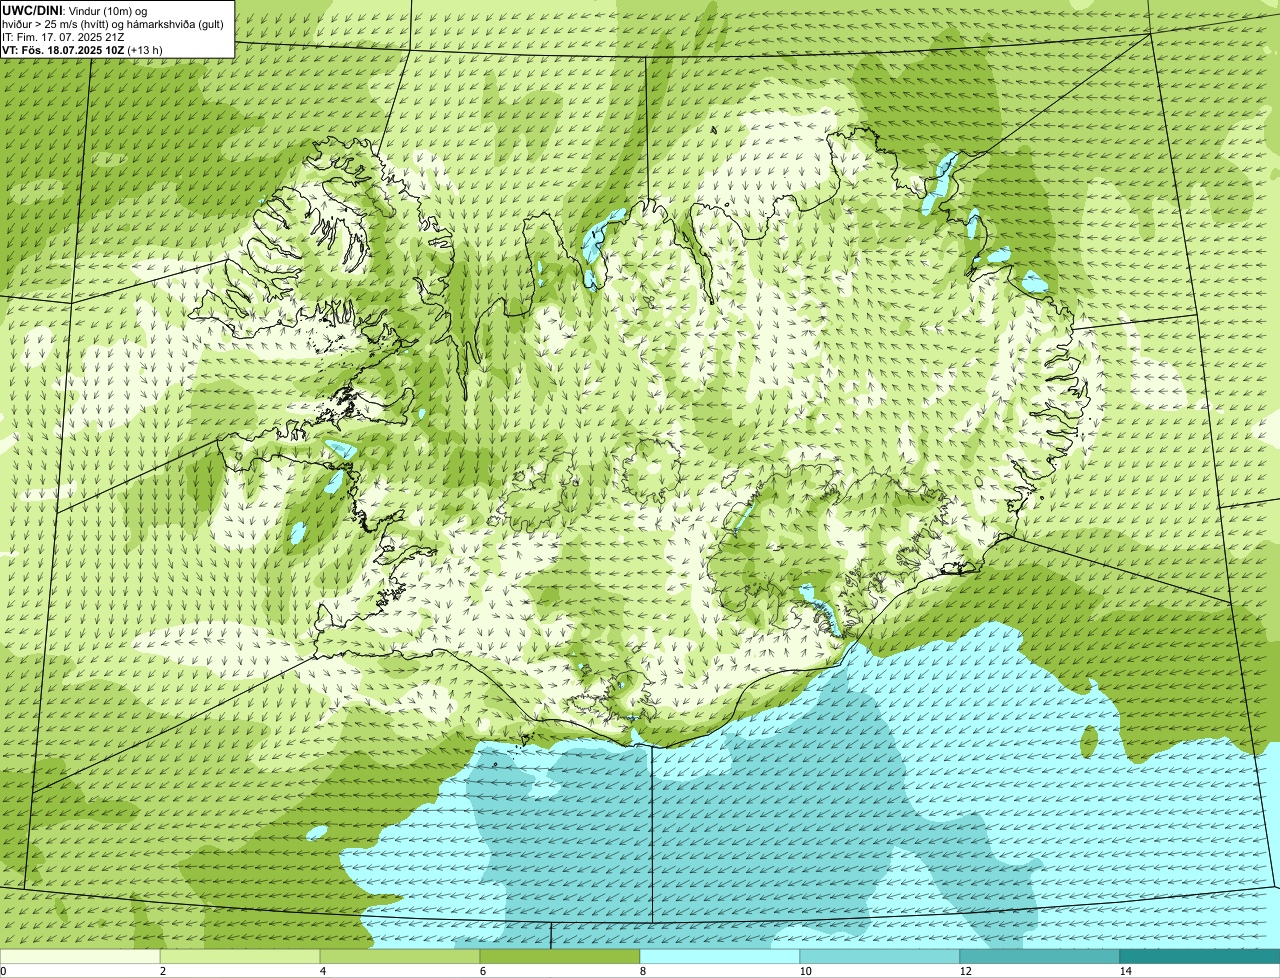The width and height of the screenshot is (1280, 978).
Task: Click the 4–6 m/s green legend swatch
Action: (x=400, y=956)
